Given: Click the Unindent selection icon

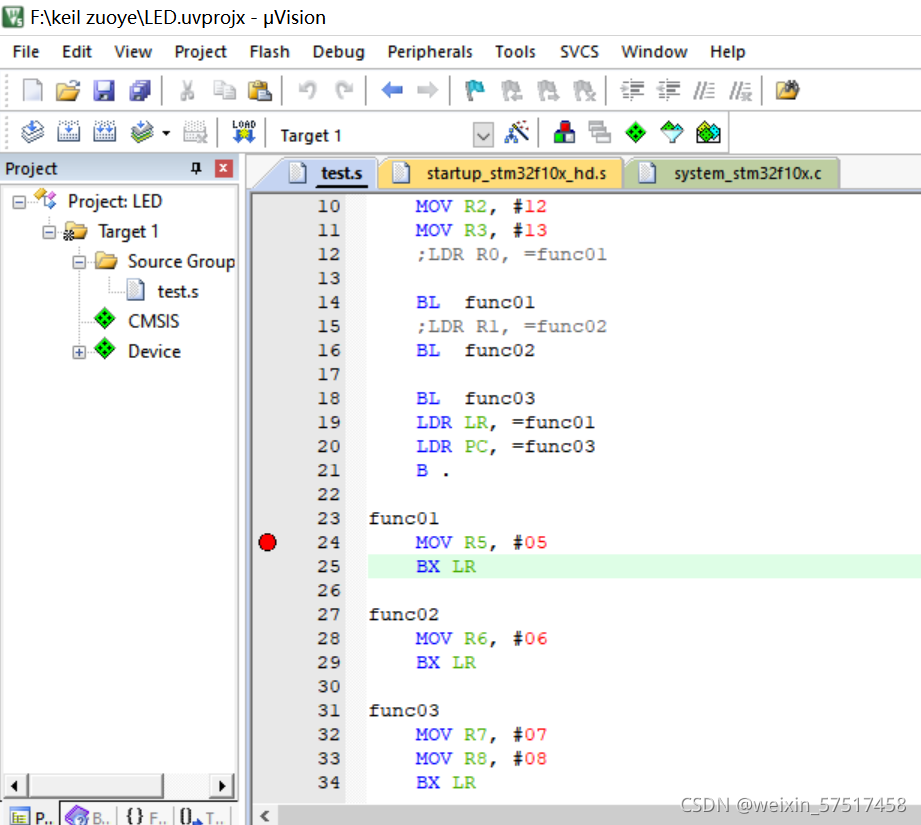Looking at the screenshot, I should point(668,90).
